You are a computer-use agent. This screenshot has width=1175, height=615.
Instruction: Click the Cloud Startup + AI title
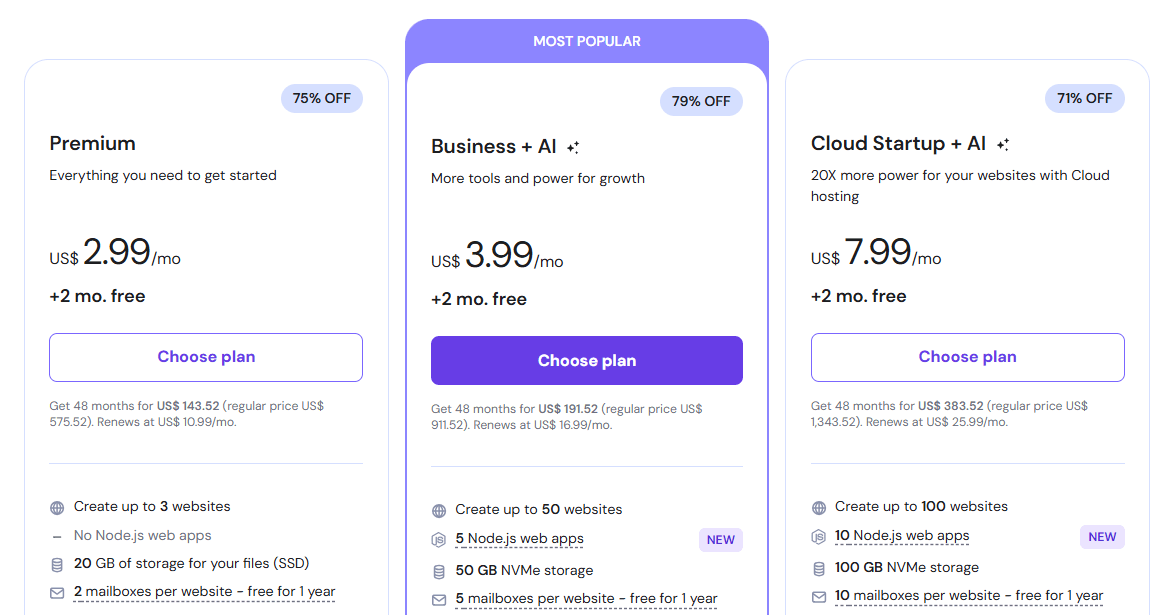[x=898, y=143]
